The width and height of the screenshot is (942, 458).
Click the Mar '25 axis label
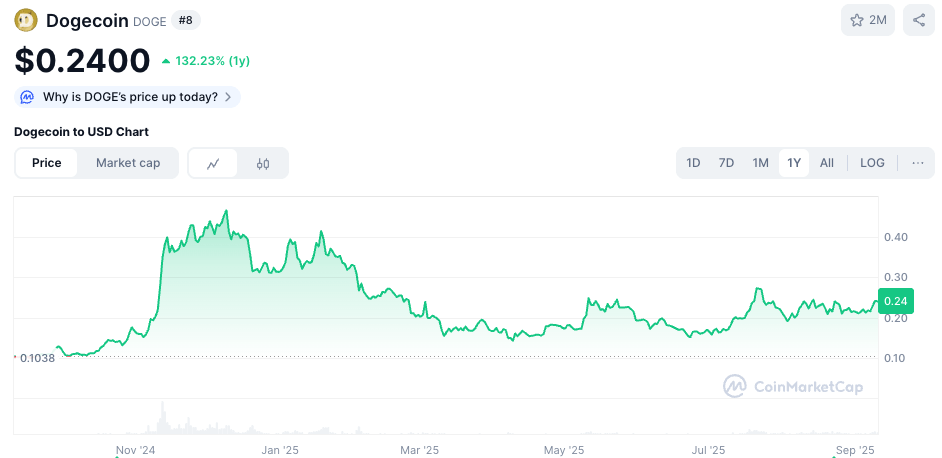click(419, 450)
